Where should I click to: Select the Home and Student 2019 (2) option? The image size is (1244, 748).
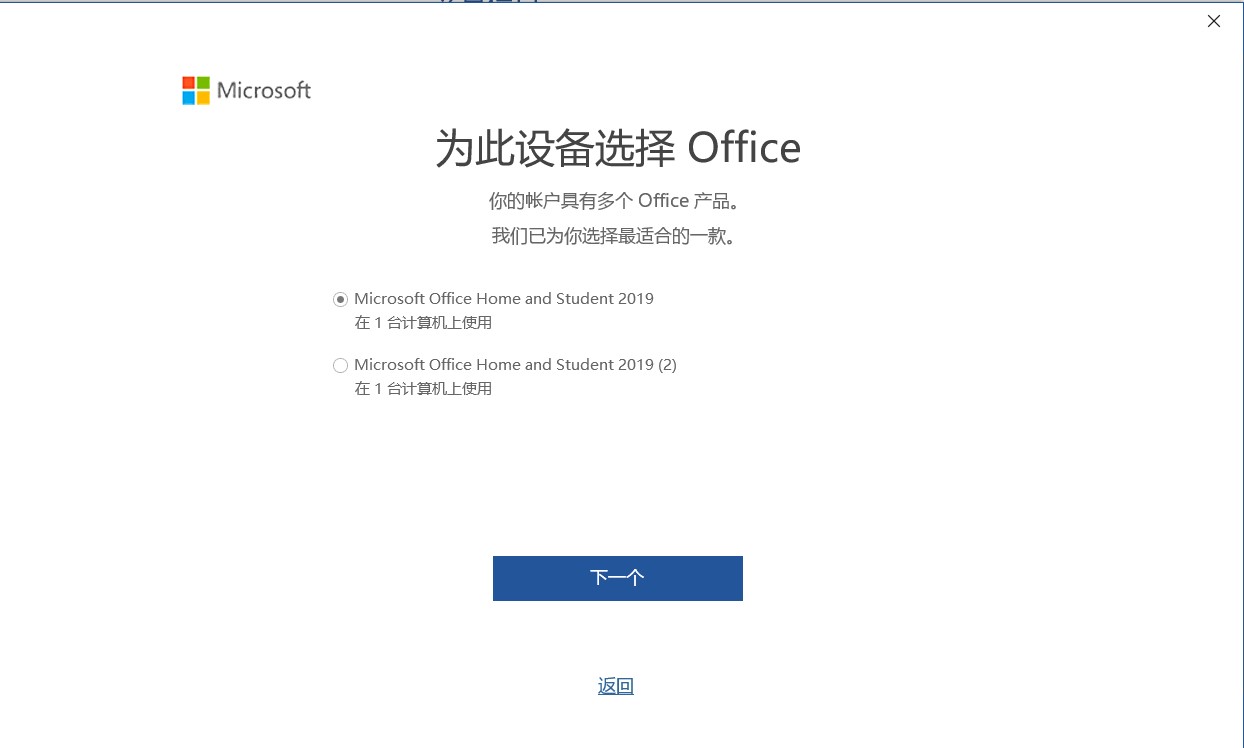pyautogui.click(x=341, y=365)
